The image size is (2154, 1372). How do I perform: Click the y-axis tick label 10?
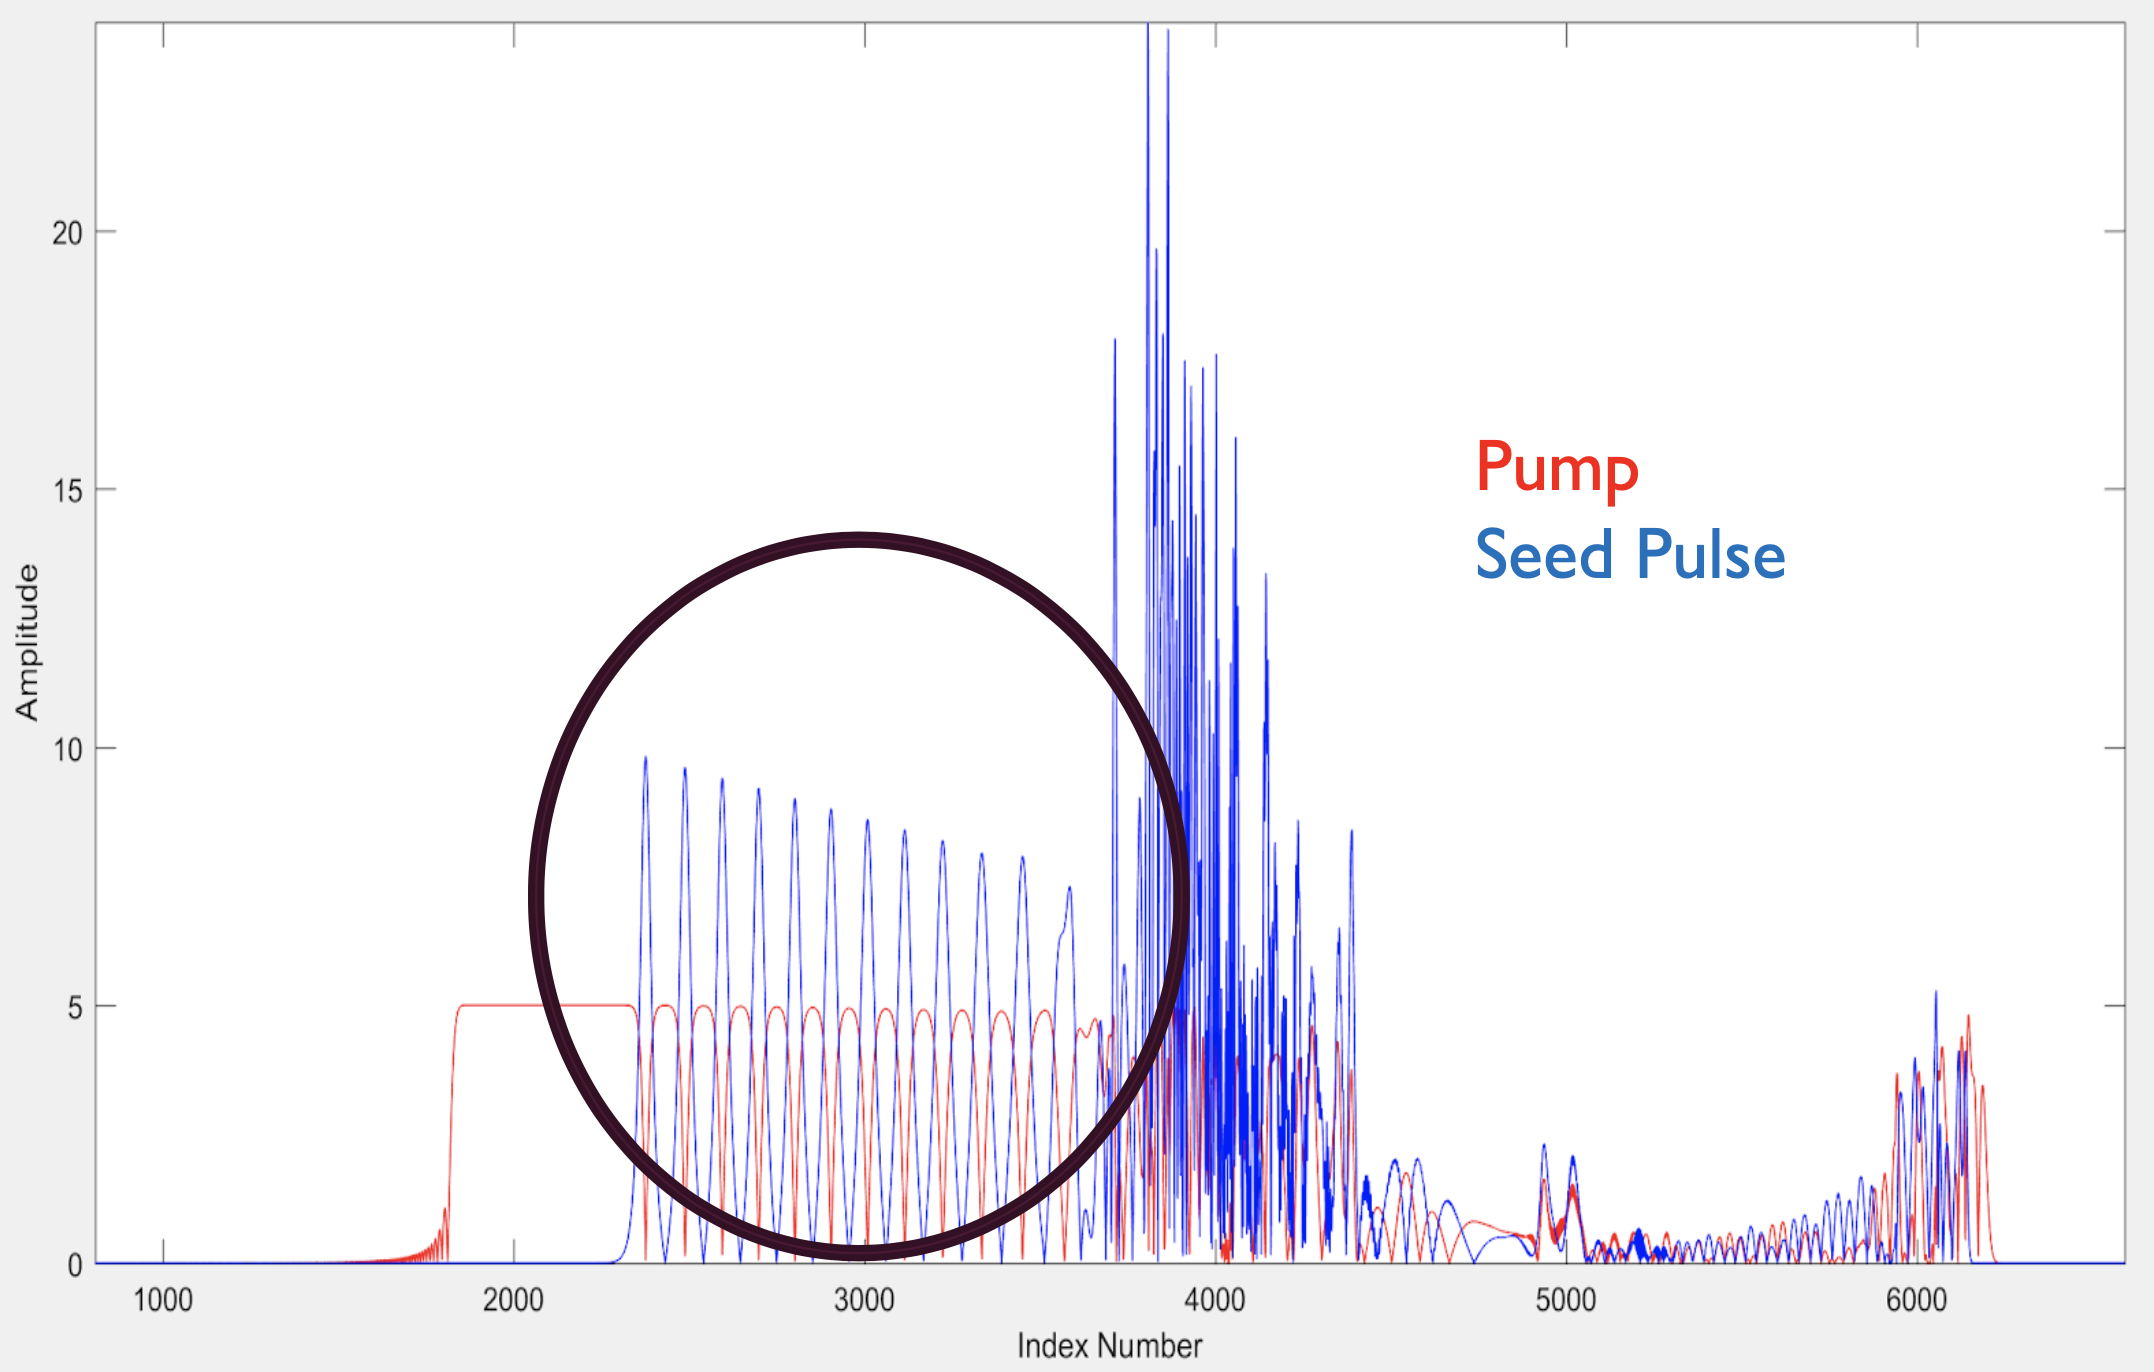tap(67, 749)
